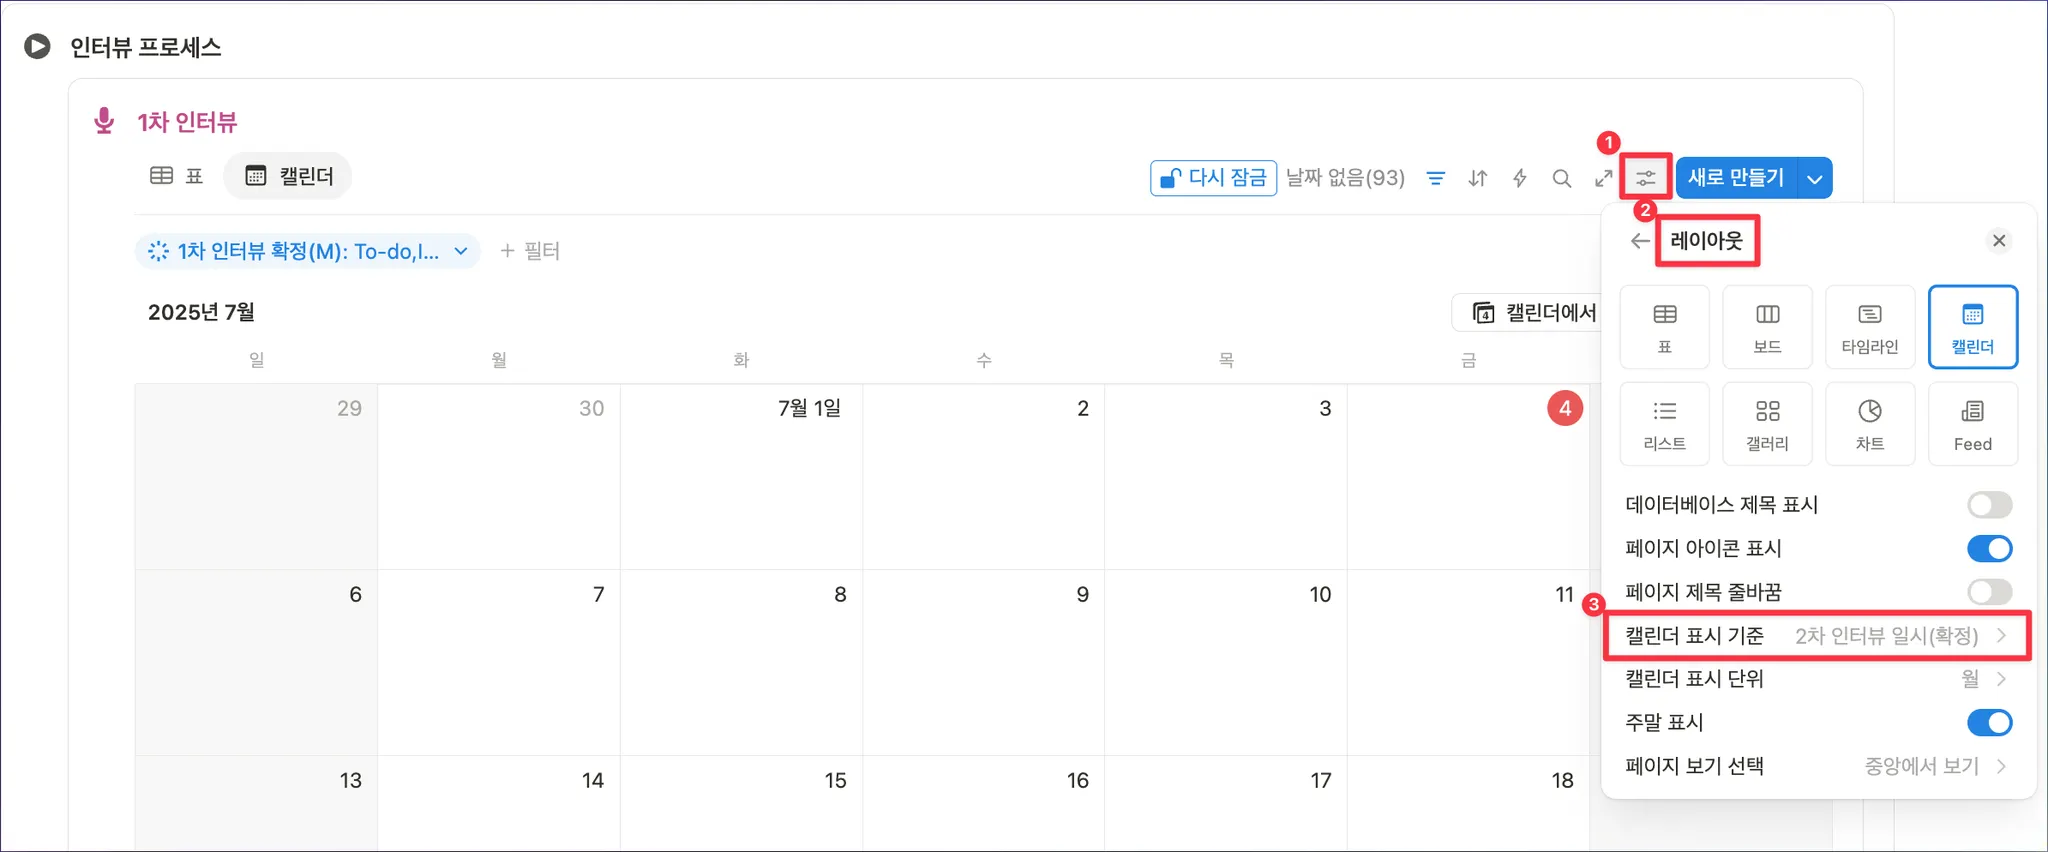Go back with the arrow beside 레이아웃

1639,241
